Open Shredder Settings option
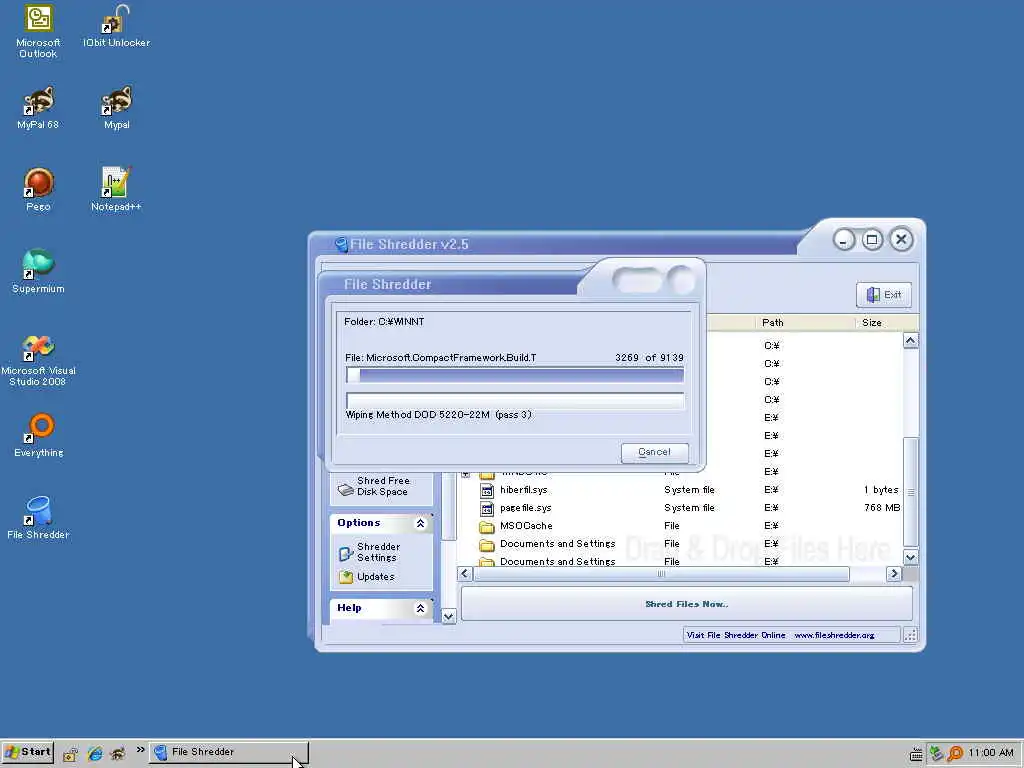 click(378, 552)
